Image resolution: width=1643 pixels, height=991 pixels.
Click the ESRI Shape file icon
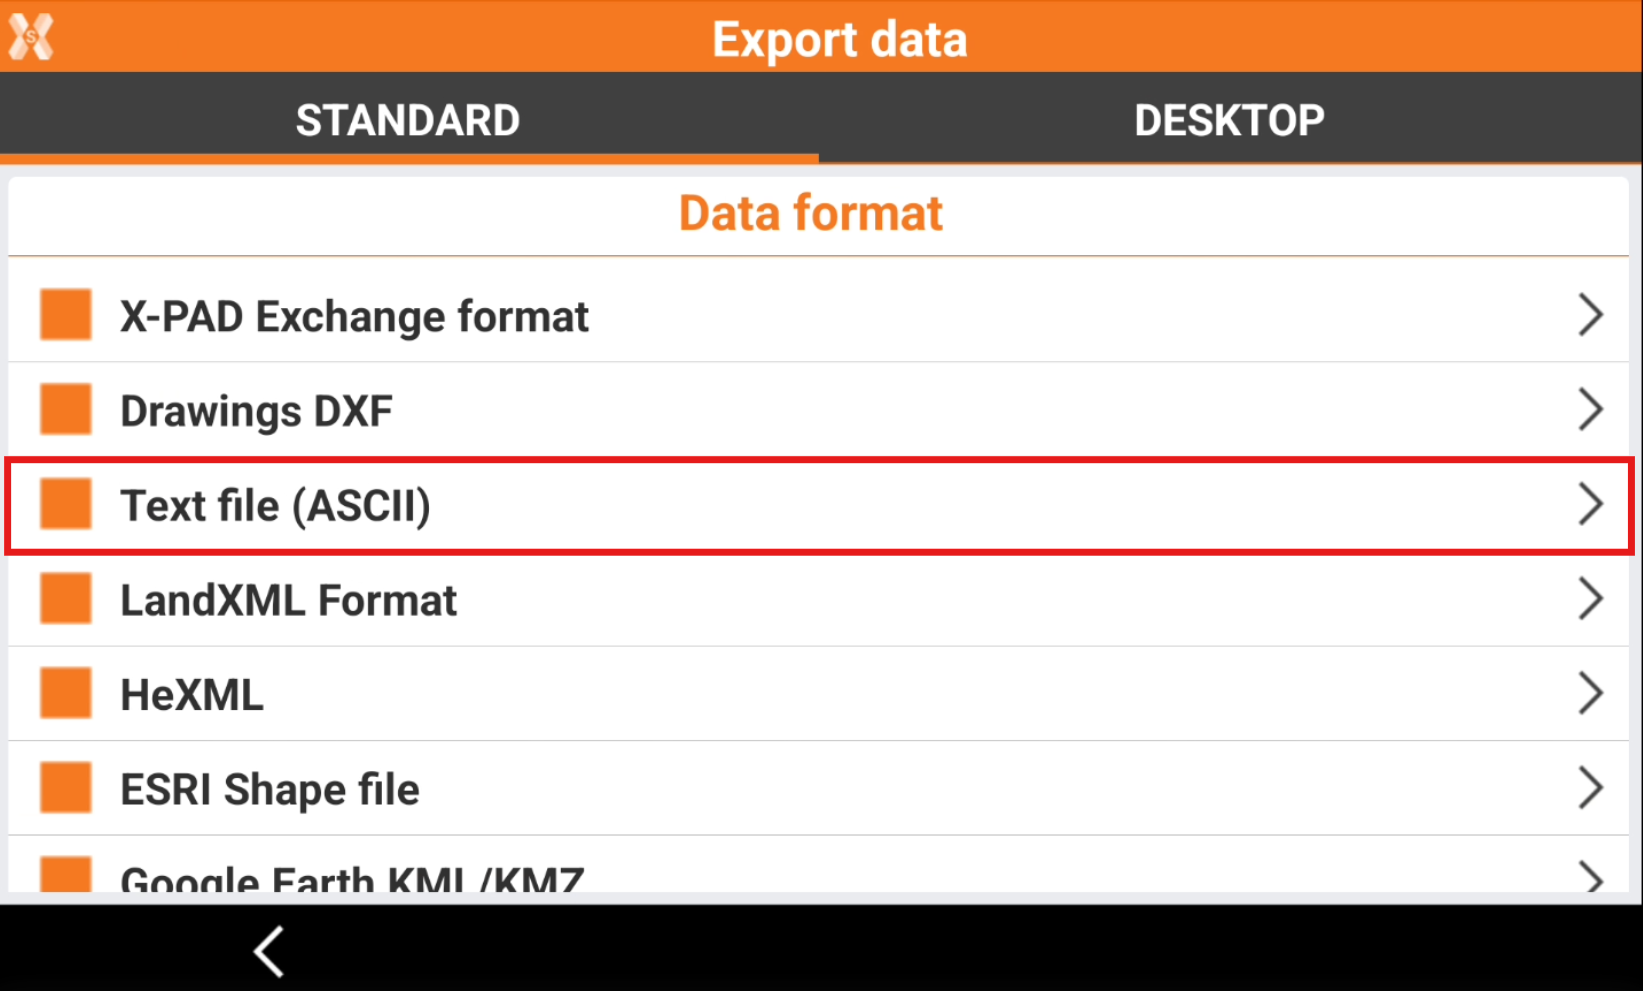pos(64,787)
